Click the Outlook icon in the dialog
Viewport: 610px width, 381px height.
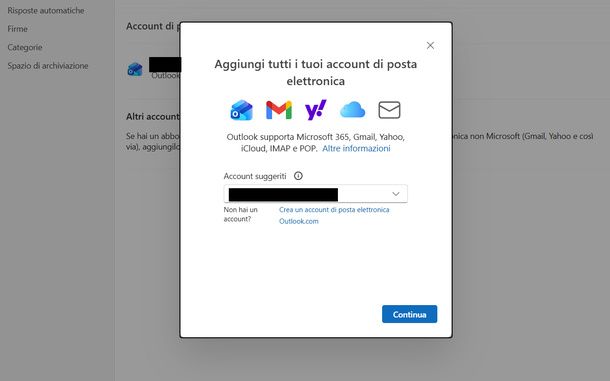tap(242, 110)
